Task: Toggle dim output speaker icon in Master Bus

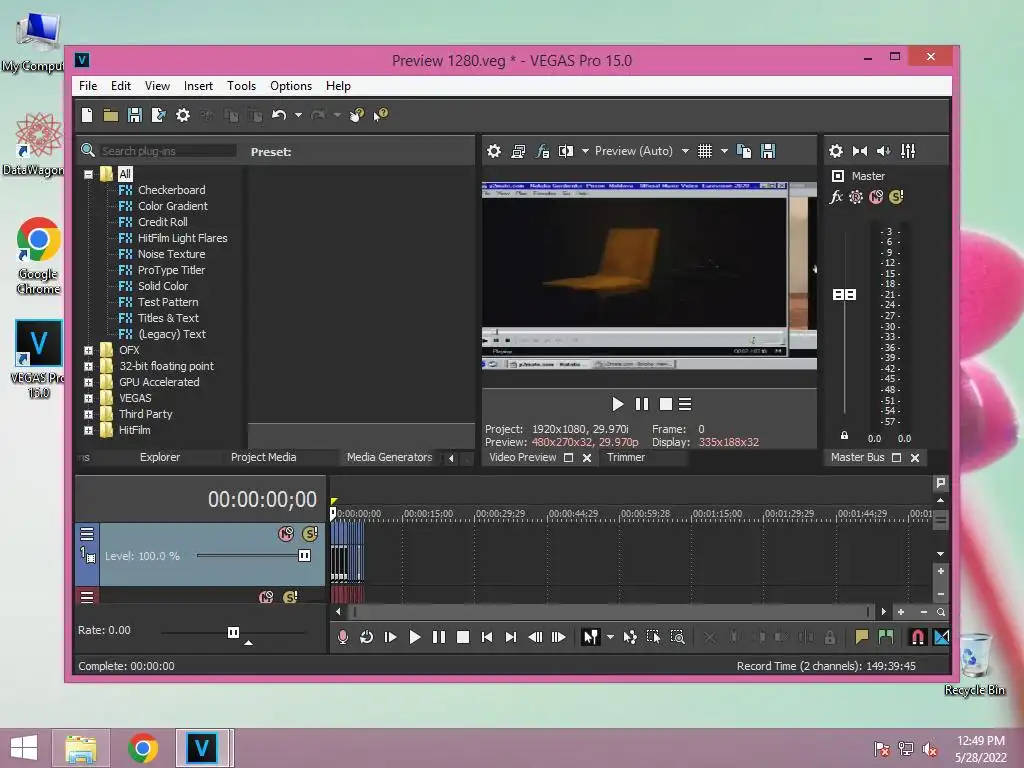Action: tap(884, 152)
